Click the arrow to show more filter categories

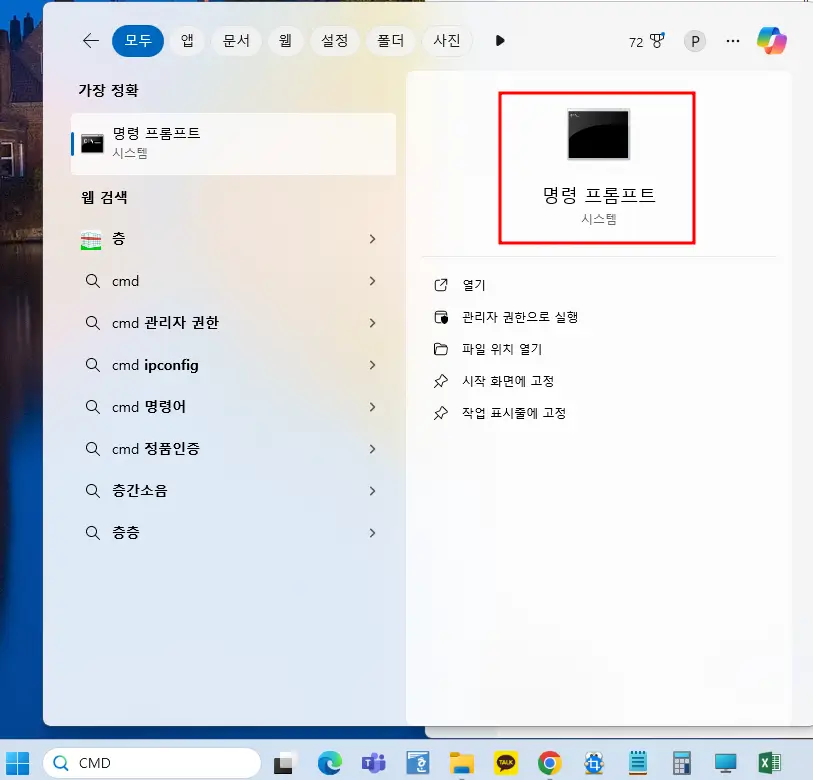point(499,41)
